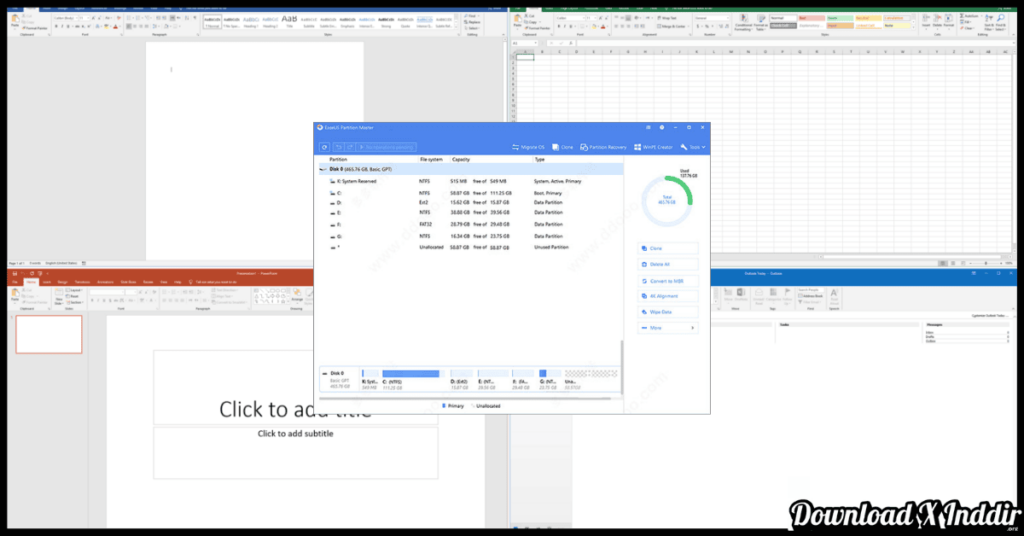Open the Section dropdown in PowerPoint
This screenshot has width=1024, height=536.
[x=76, y=303]
